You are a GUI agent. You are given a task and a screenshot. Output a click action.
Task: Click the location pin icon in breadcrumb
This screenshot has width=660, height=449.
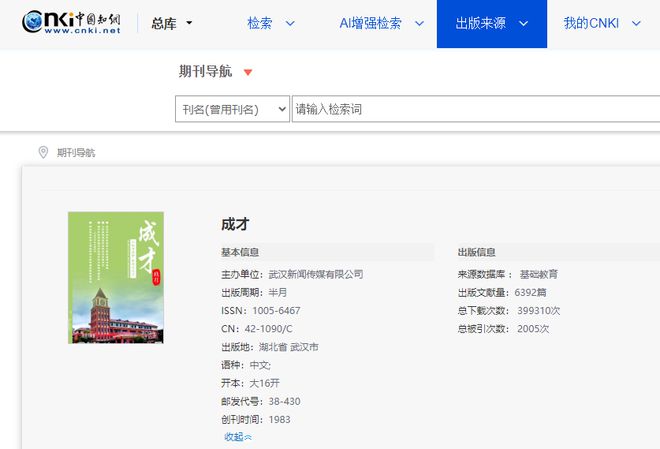tap(43, 152)
